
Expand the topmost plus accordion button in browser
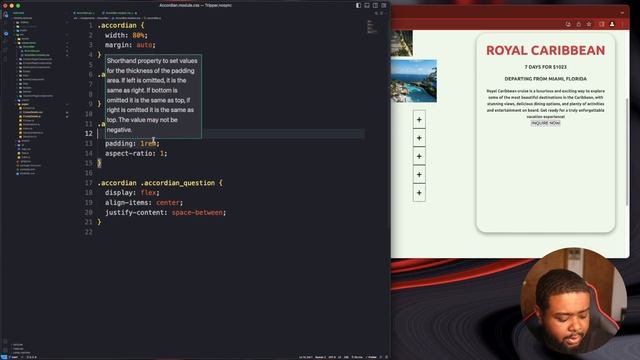(x=419, y=120)
